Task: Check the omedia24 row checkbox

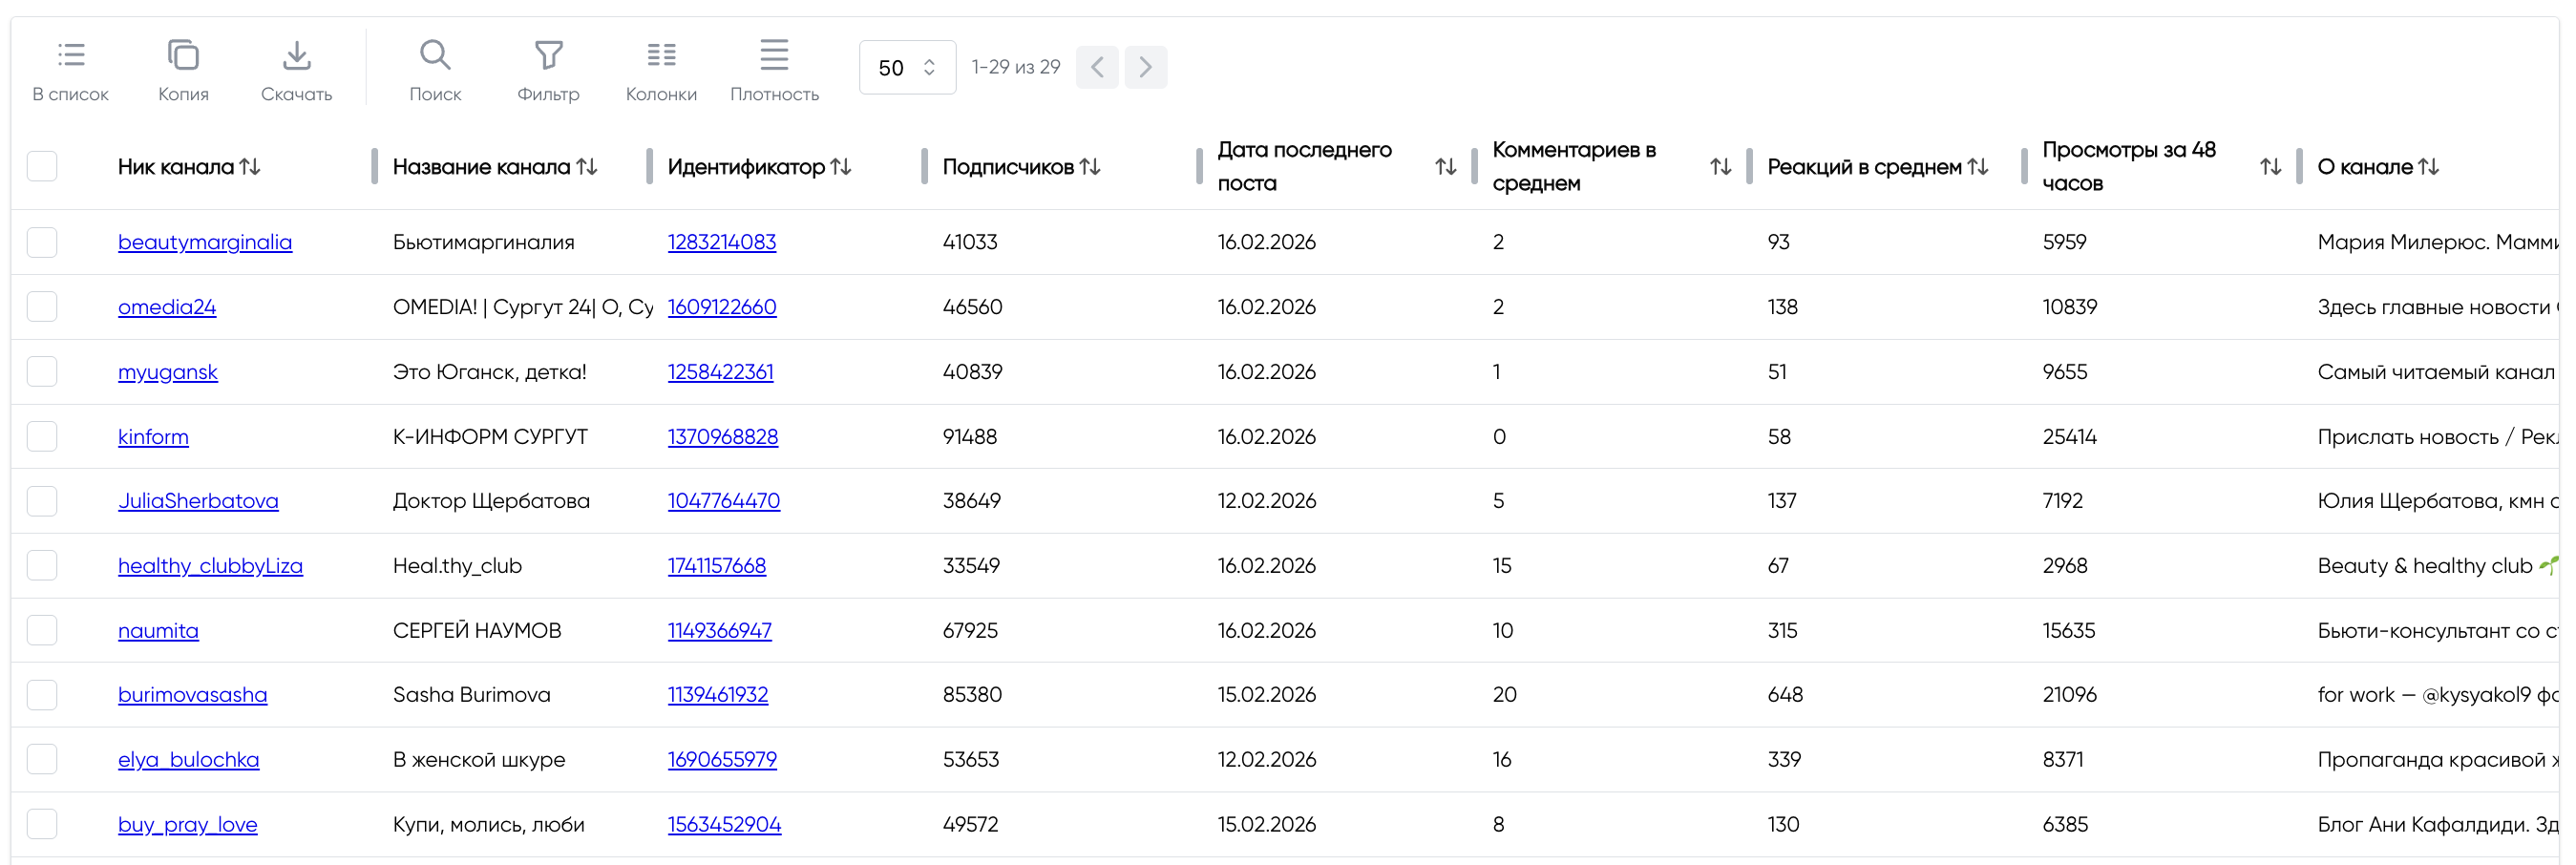Action: (42, 307)
